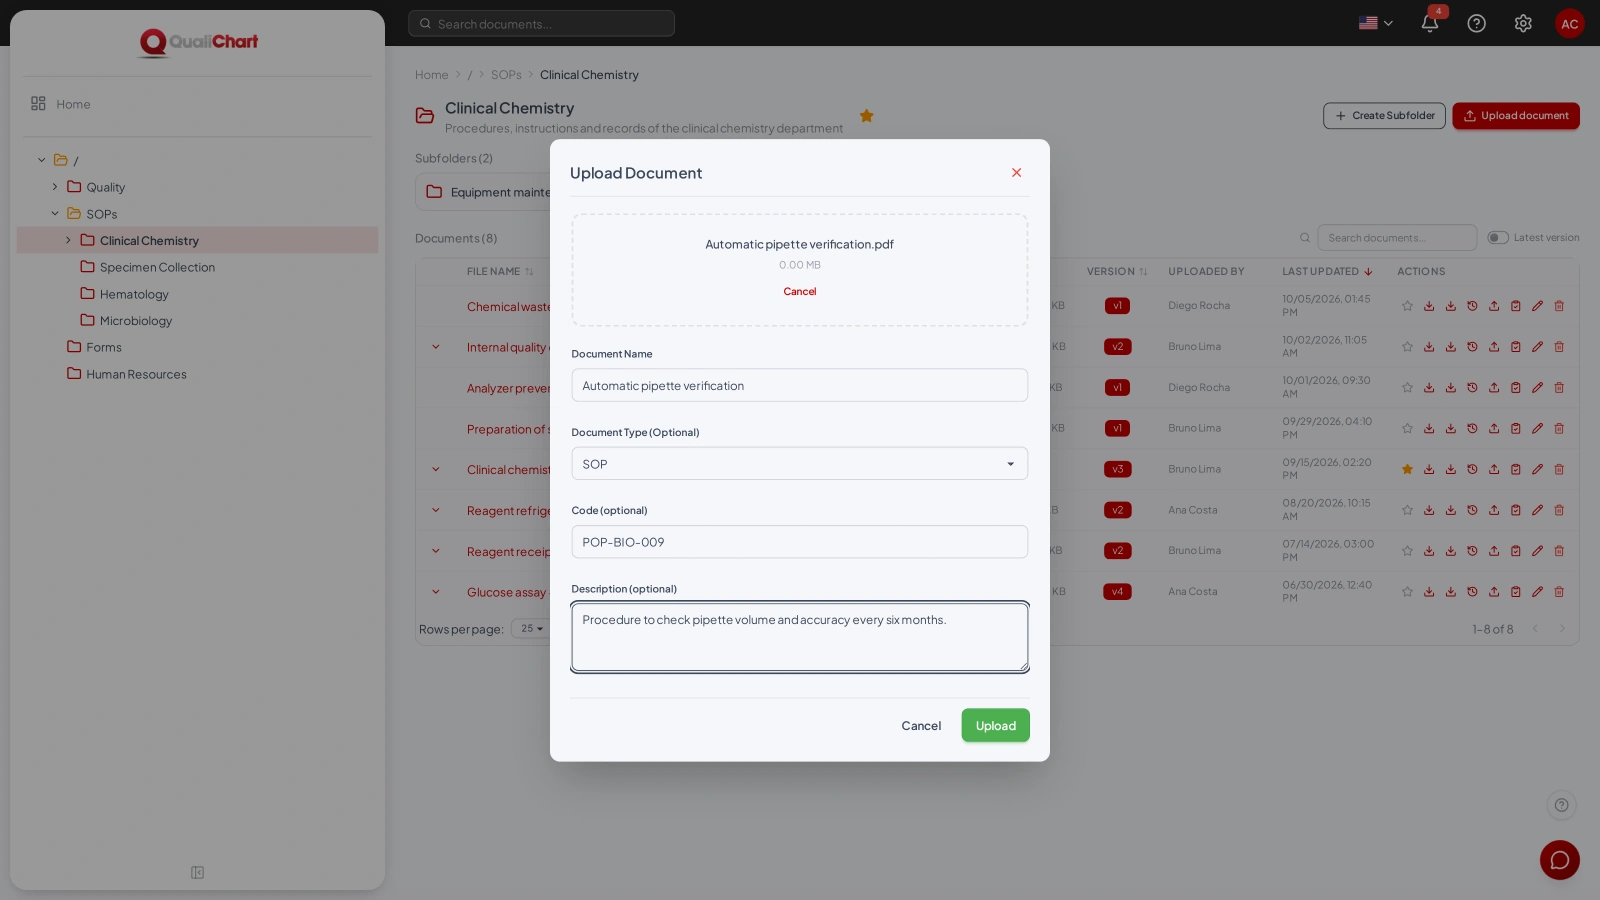The width and height of the screenshot is (1600, 900).
Task: Cancel the upload dialog via footer Cancel
Action: (x=921, y=726)
